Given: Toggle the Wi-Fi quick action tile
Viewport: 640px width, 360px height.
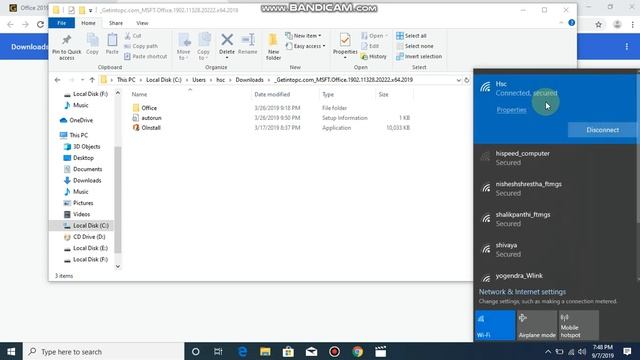Looking at the screenshot, I should tap(495, 325).
